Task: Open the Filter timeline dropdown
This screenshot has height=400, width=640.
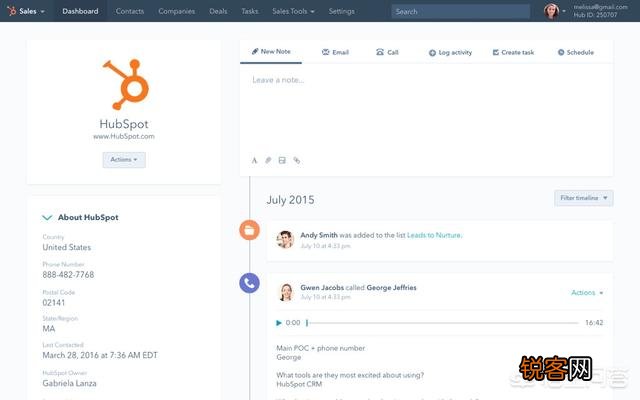Action: tap(584, 198)
